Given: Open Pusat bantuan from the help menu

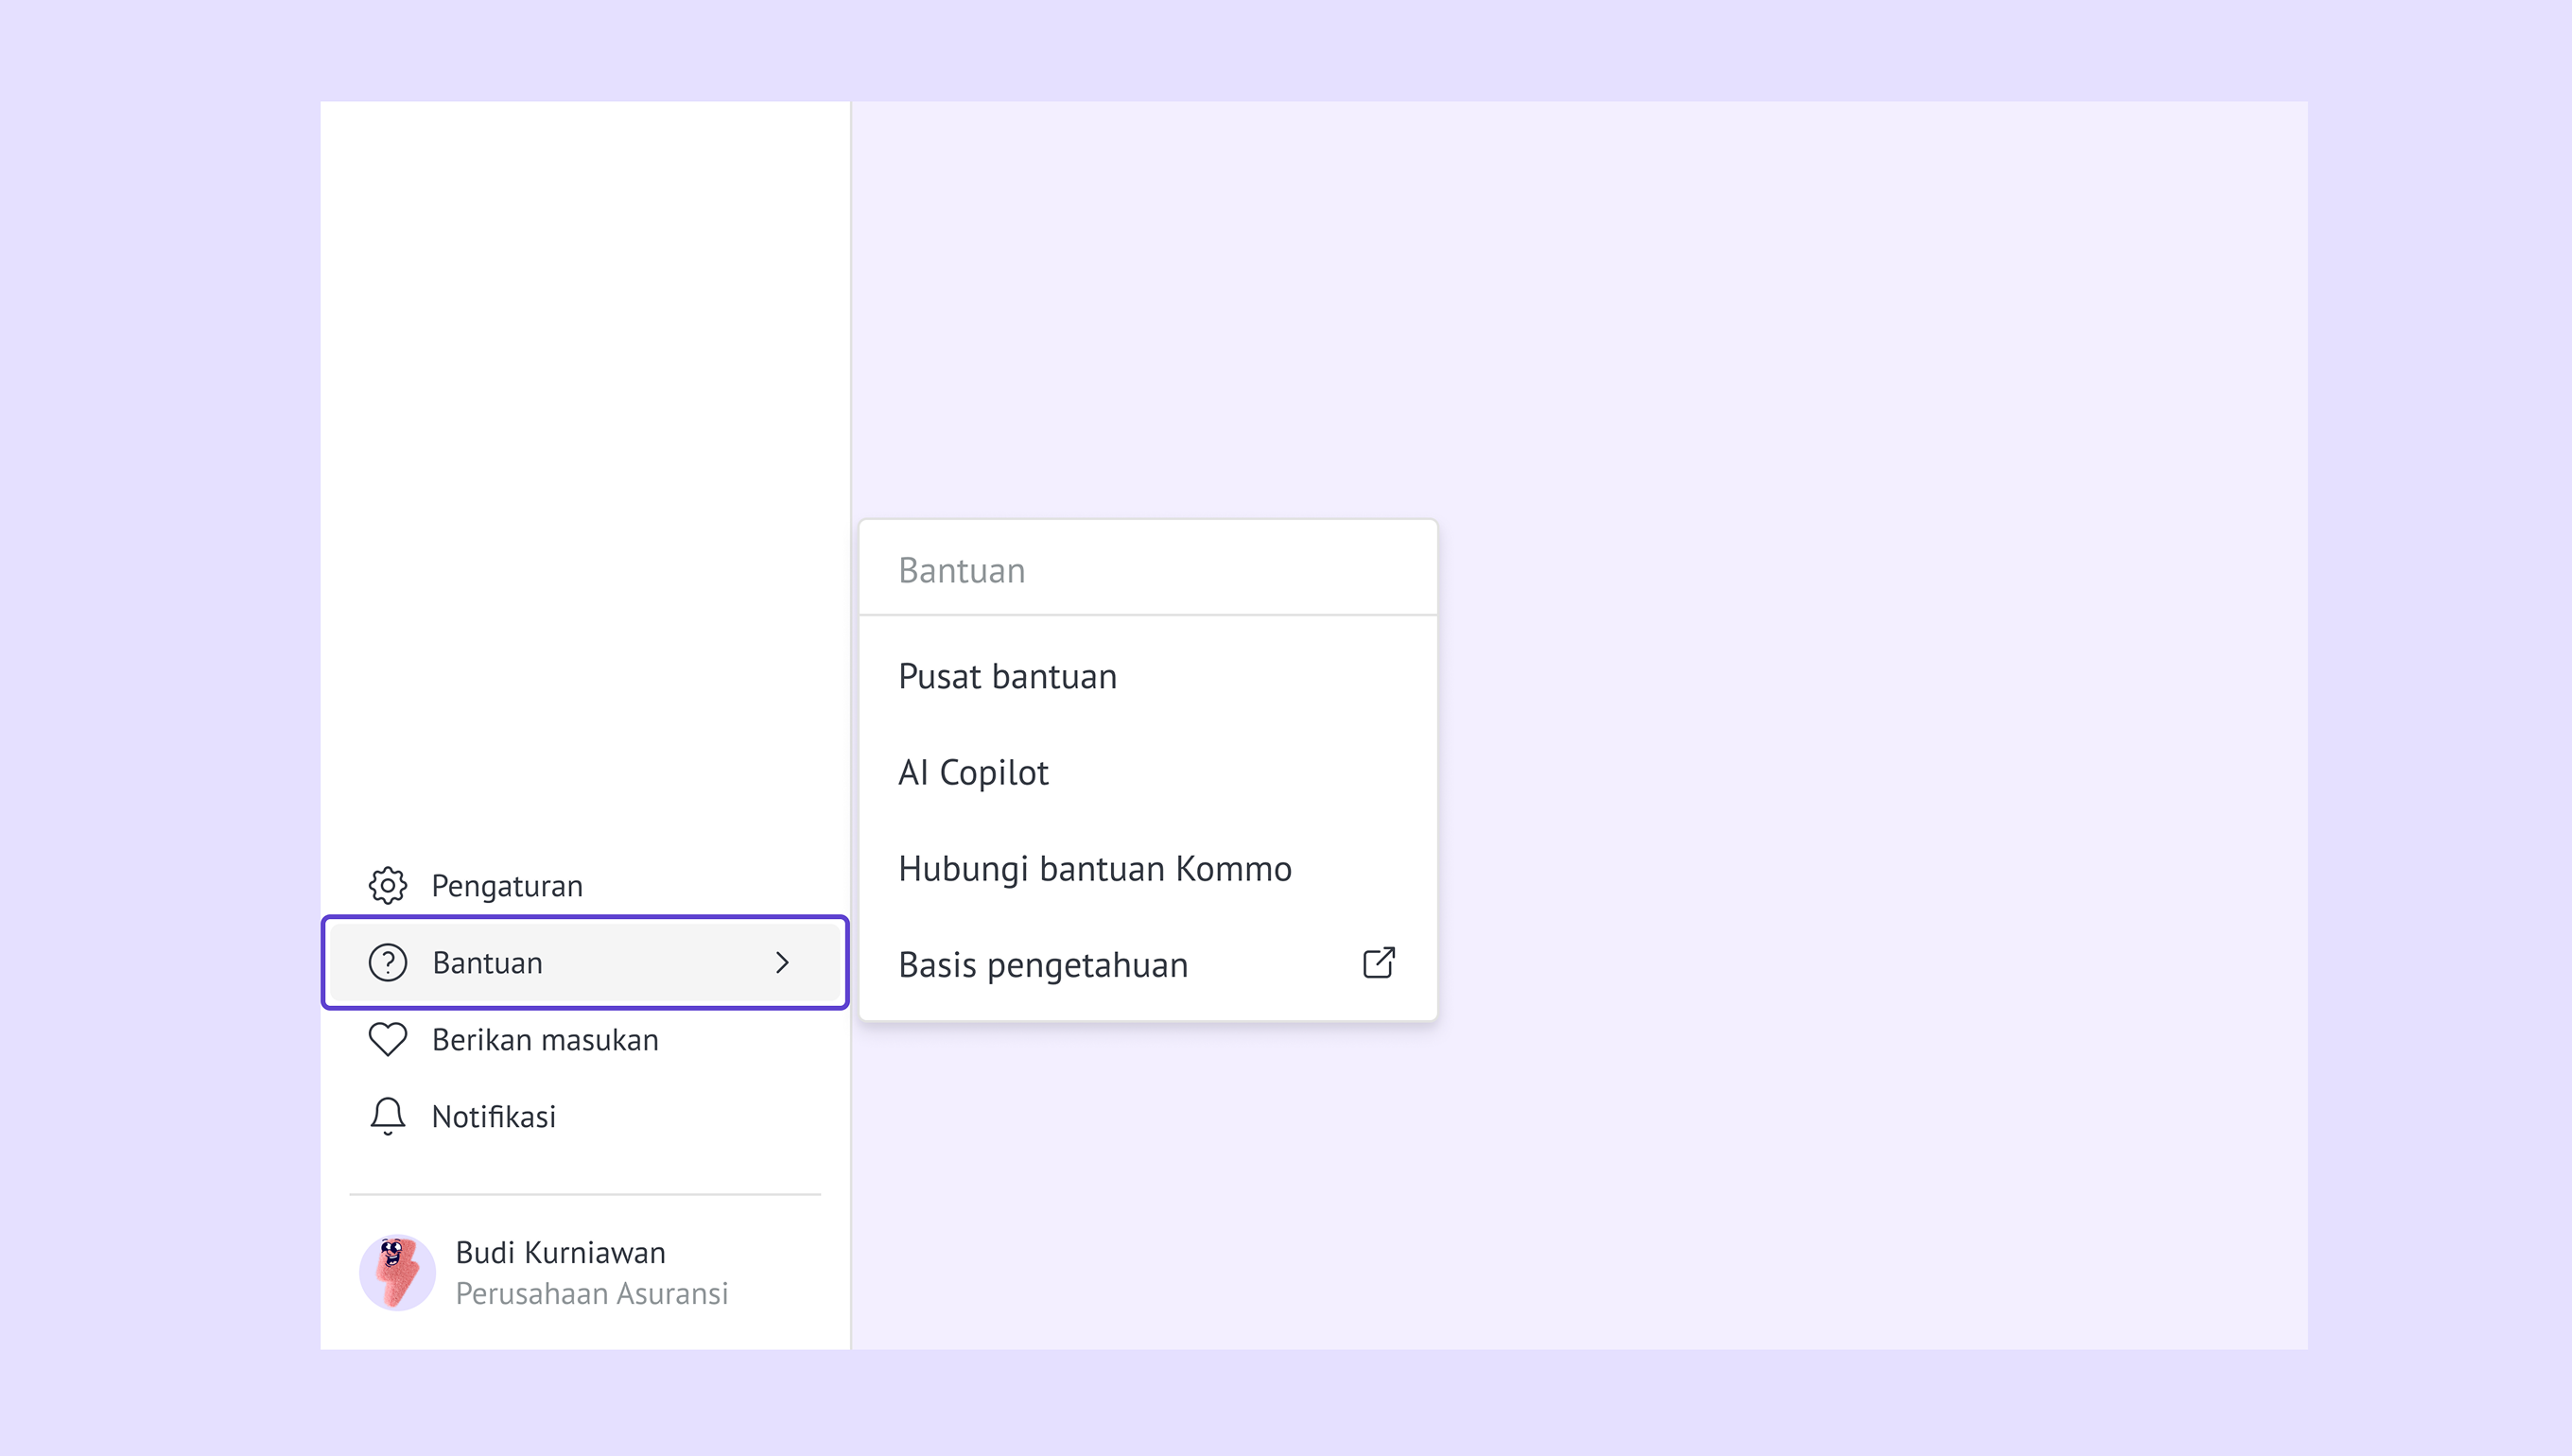Looking at the screenshot, I should tap(1007, 677).
